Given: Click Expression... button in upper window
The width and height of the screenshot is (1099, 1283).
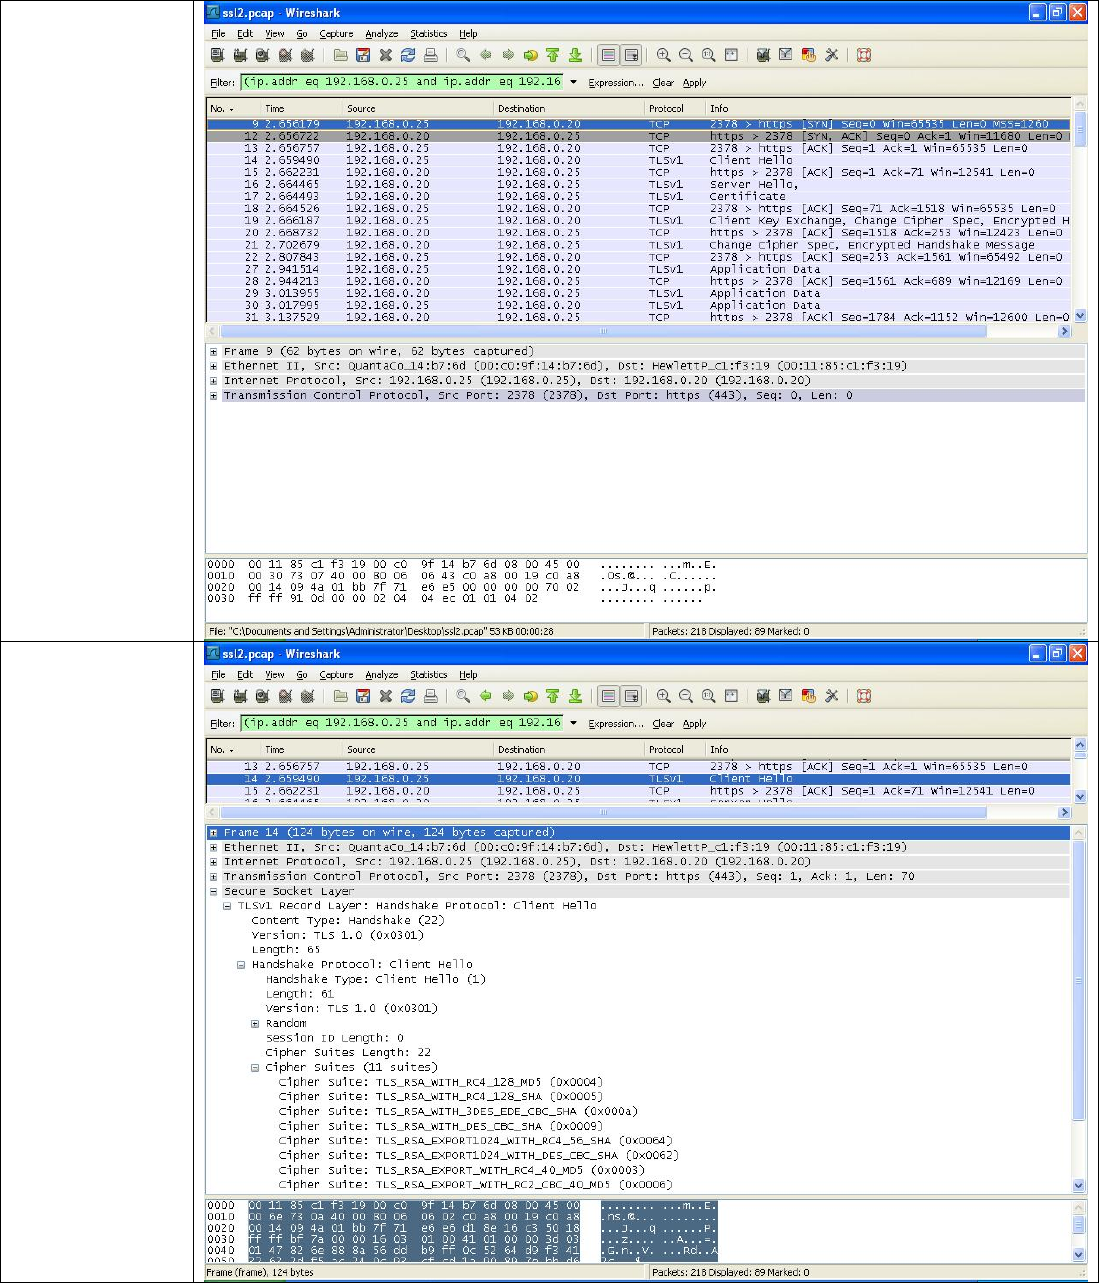Looking at the screenshot, I should pyautogui.click(x=616, y=83).
